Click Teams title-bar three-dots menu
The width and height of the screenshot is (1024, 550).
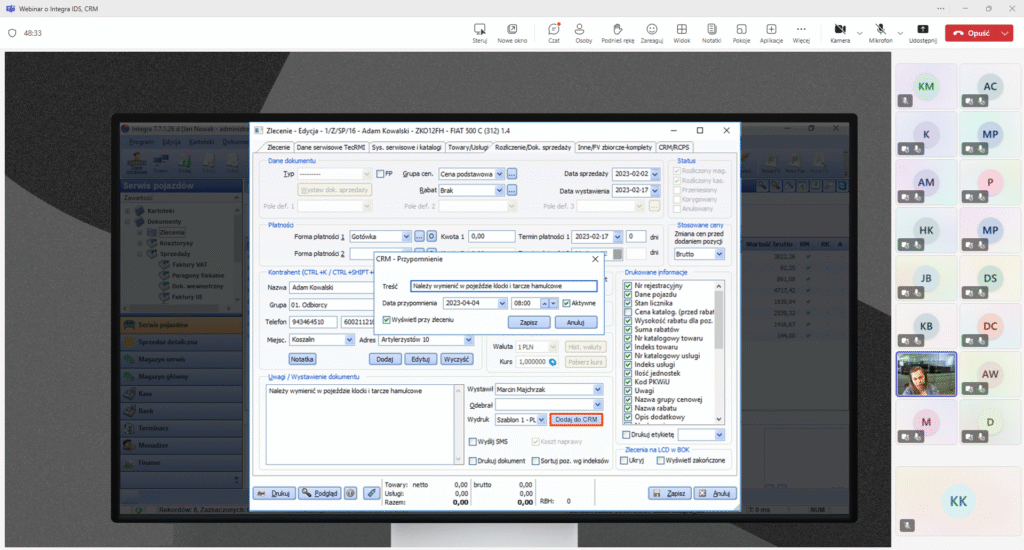[940, 8]
